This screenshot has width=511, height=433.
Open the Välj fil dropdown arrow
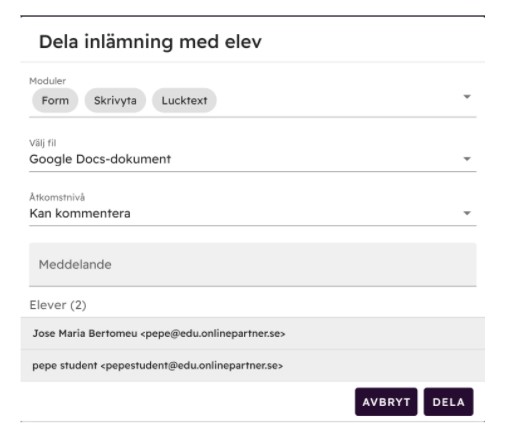[467, 159]
